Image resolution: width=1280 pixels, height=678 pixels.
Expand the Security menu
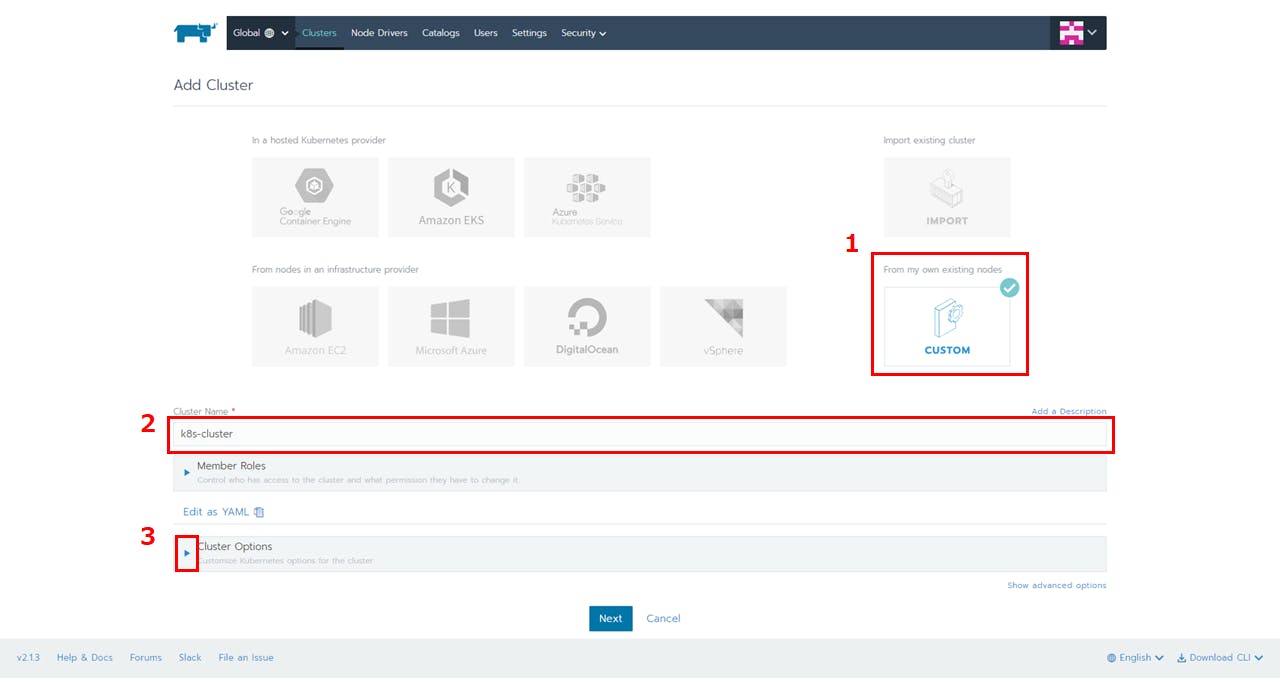pos(583,33)
